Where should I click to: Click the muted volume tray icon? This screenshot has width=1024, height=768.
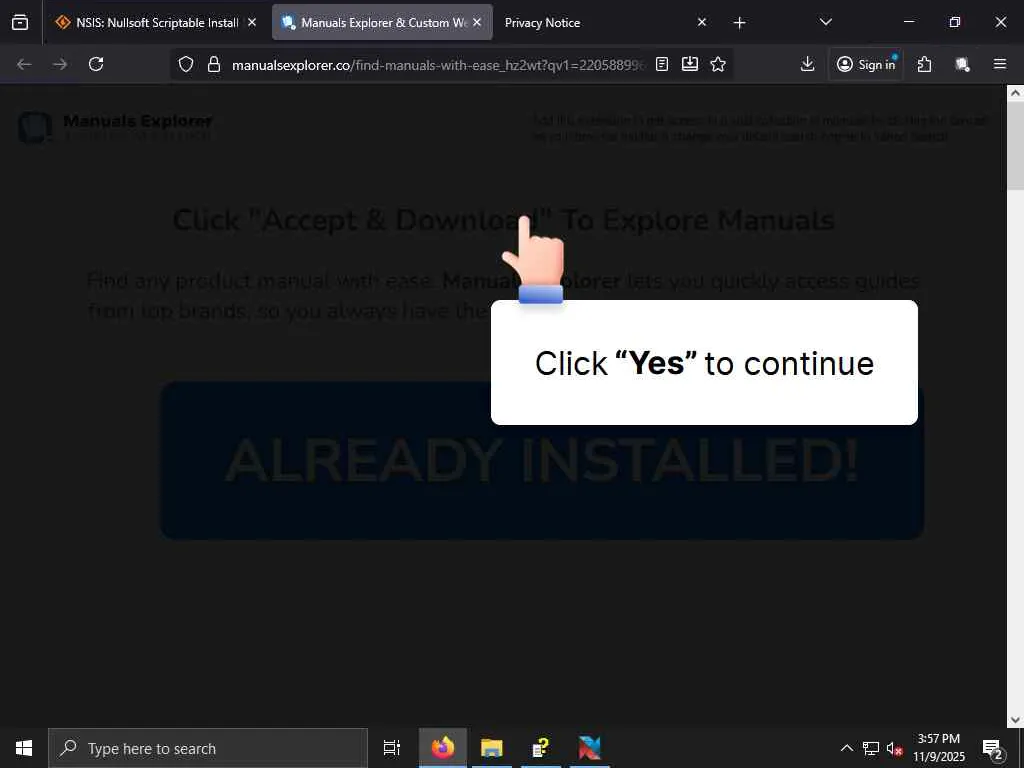point(894,748)
